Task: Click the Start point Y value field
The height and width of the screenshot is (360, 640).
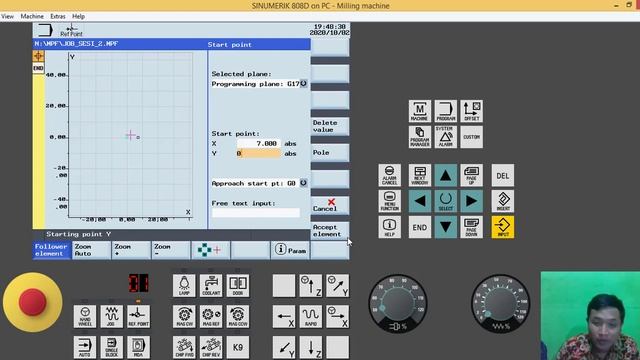Action: point(259,153)
